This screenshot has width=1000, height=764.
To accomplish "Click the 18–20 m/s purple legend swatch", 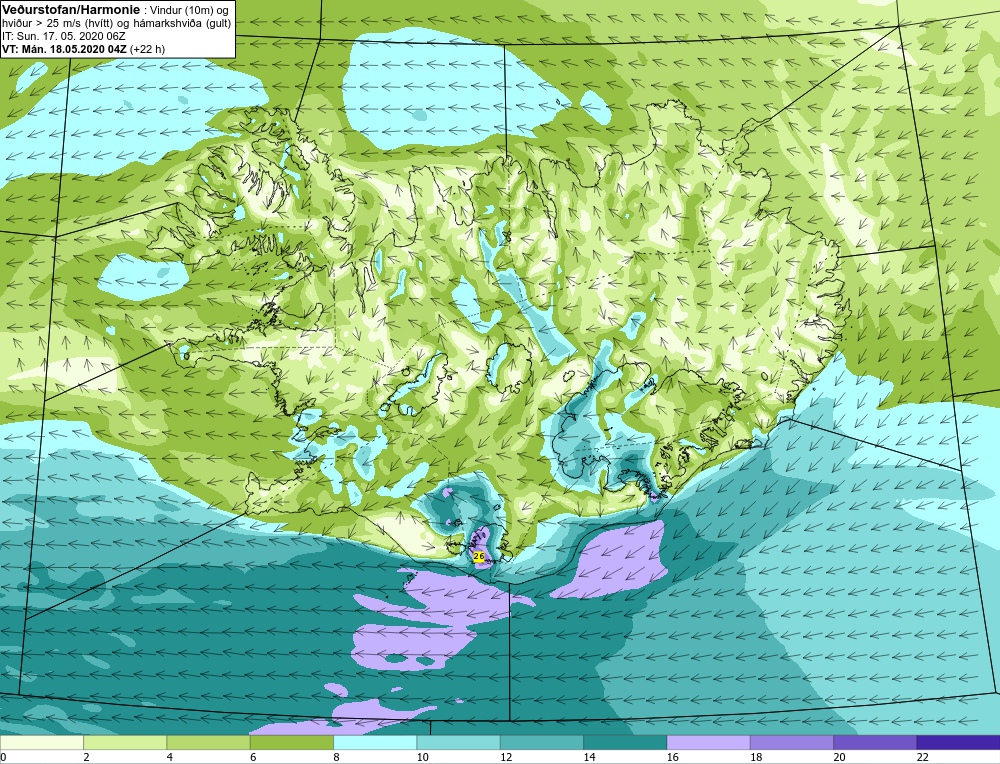I will (x=791, y=742).
